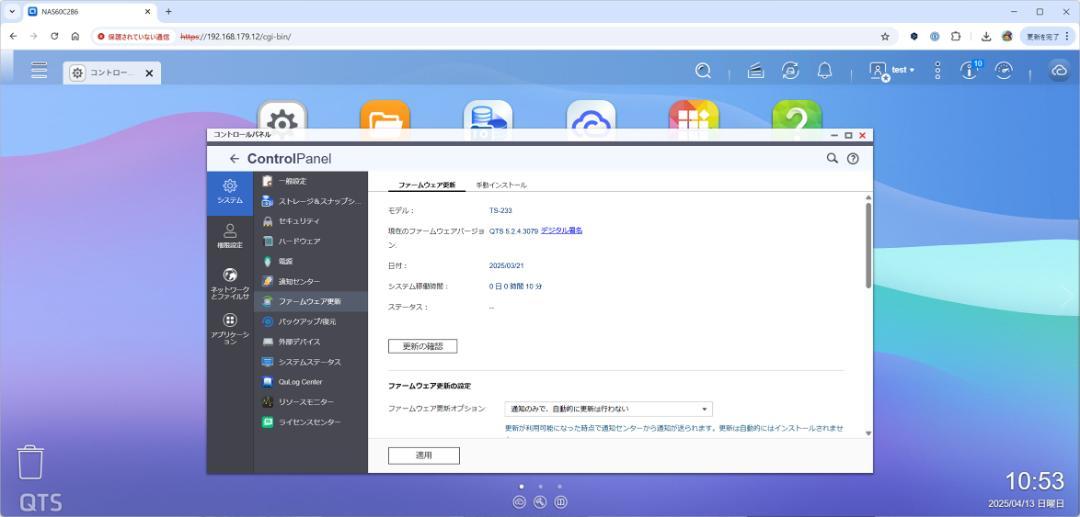Open ストレージ&スナップショット entry
This screenshot has width=1080, height=517.
[x=311, y=201]
